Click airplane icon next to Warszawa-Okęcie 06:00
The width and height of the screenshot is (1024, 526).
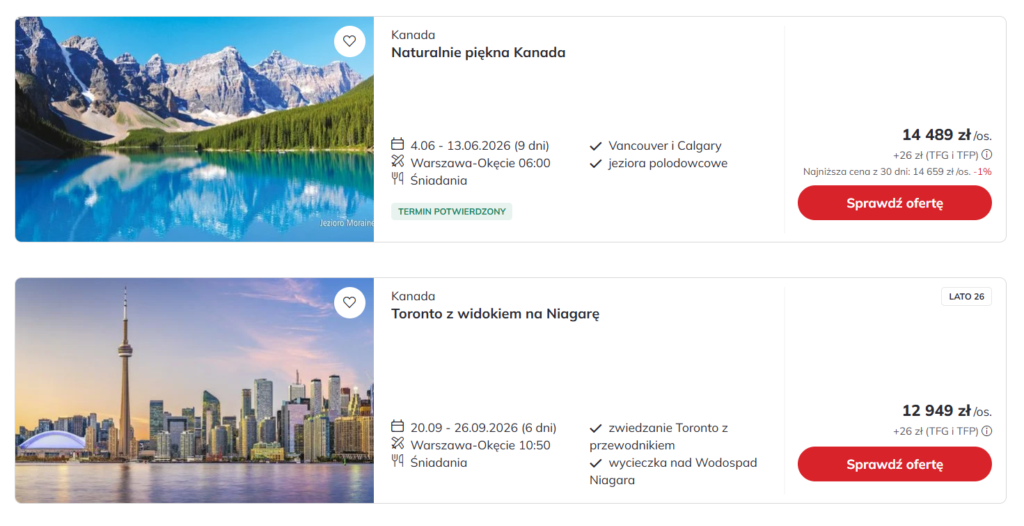click(398, 162)
